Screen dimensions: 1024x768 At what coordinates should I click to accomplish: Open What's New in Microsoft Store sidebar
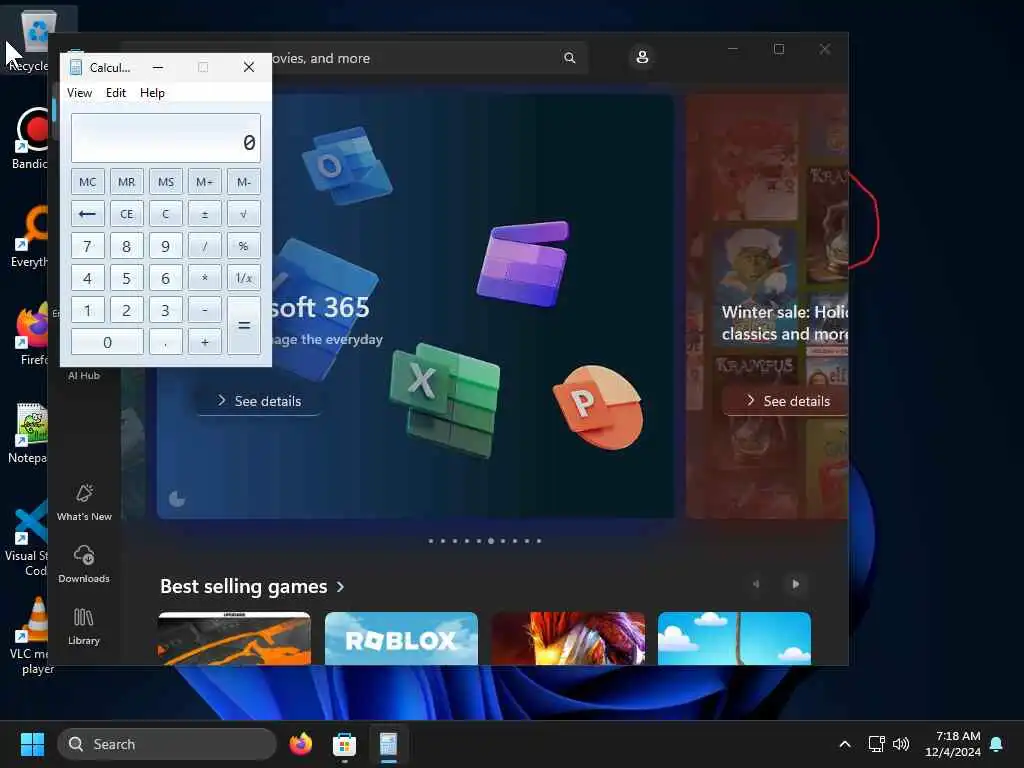(x=84, y=502)
